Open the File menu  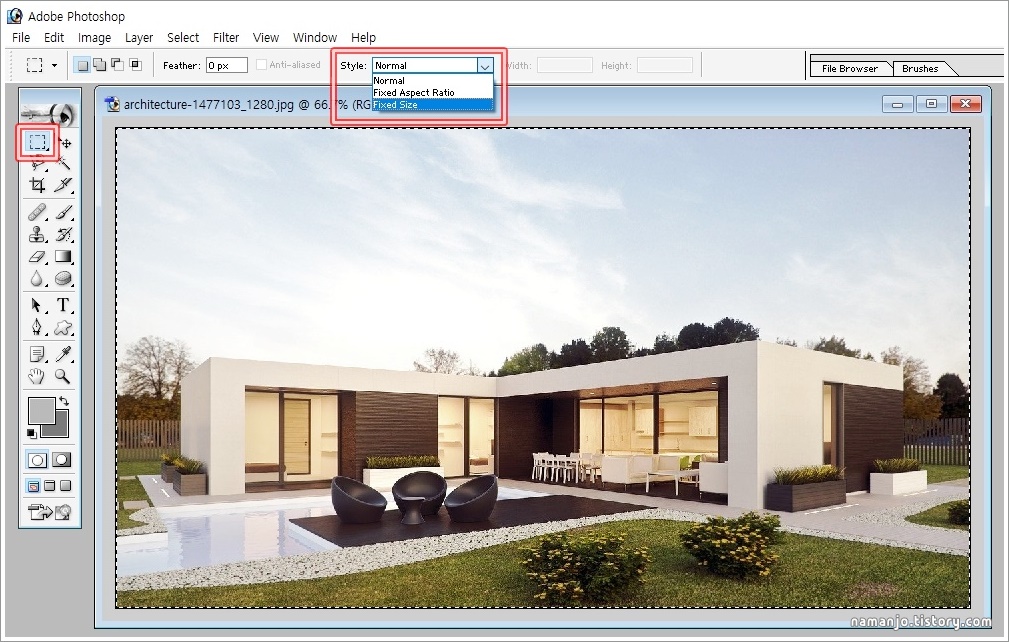tap(21, 37)
